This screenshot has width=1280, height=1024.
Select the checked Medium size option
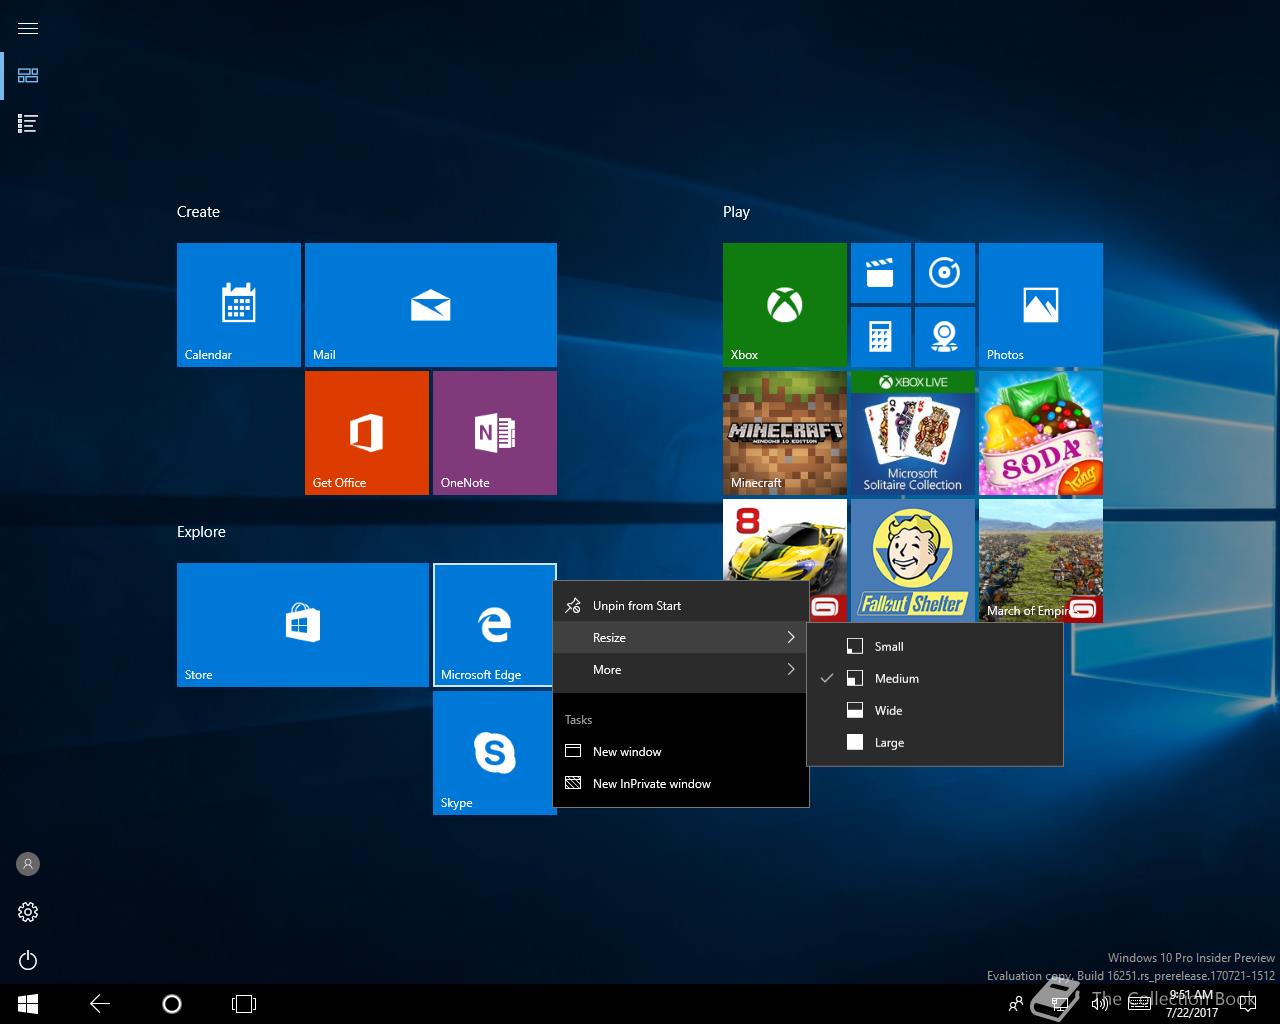click(935, 679)
